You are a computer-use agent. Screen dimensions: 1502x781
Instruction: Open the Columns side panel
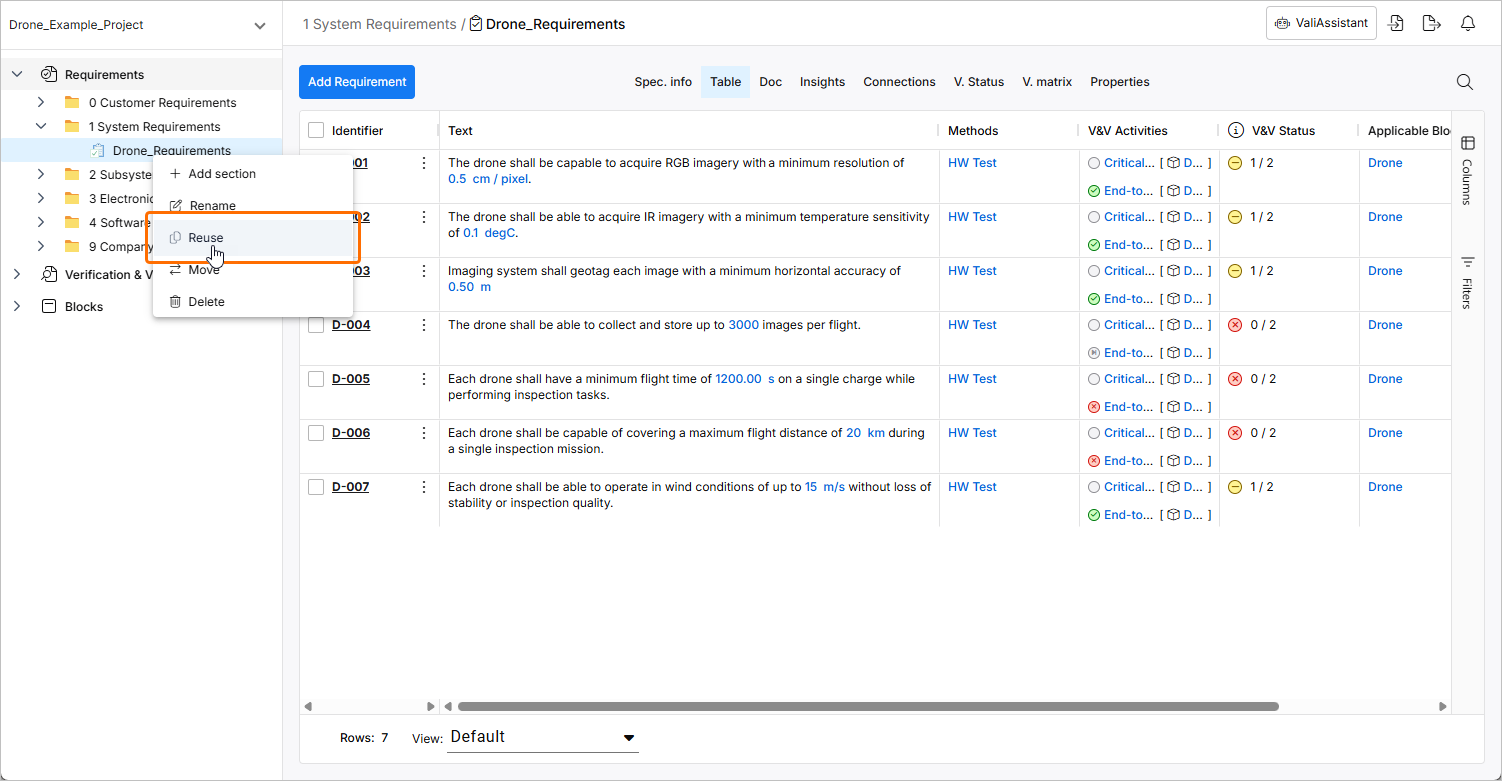pyautogui.click(x=1467, y=170)
